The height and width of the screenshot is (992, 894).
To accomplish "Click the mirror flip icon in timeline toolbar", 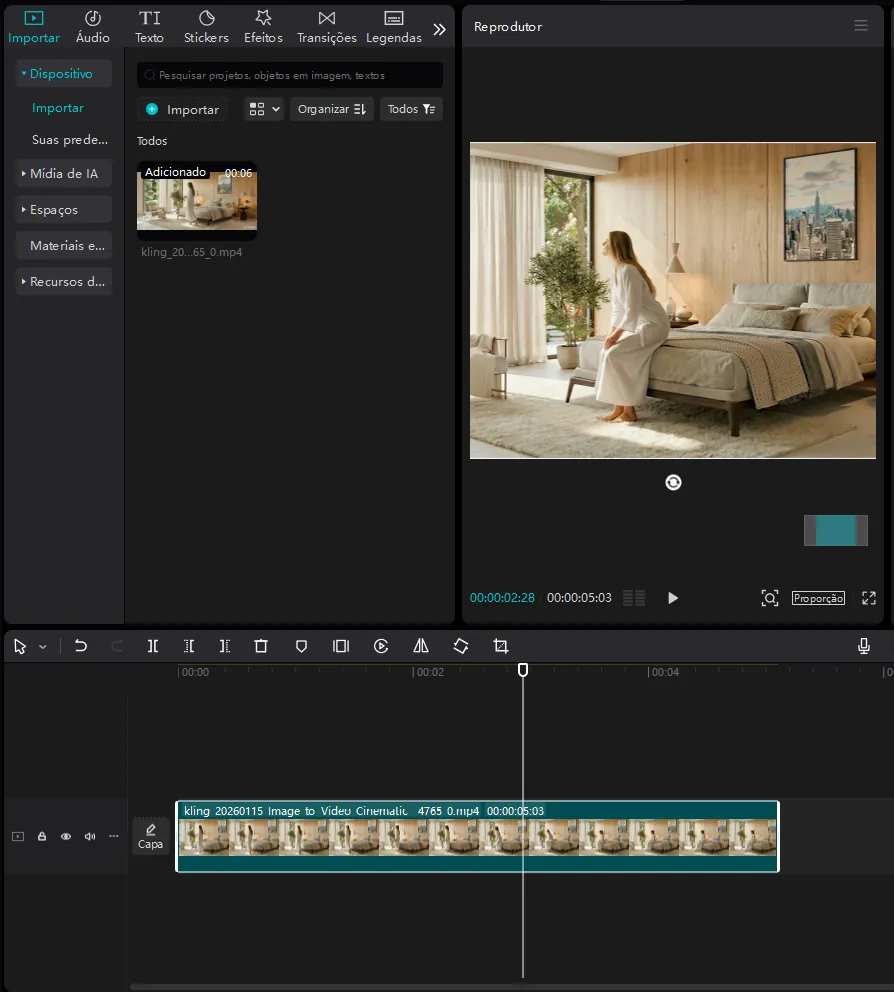I will tap(421, 647).
